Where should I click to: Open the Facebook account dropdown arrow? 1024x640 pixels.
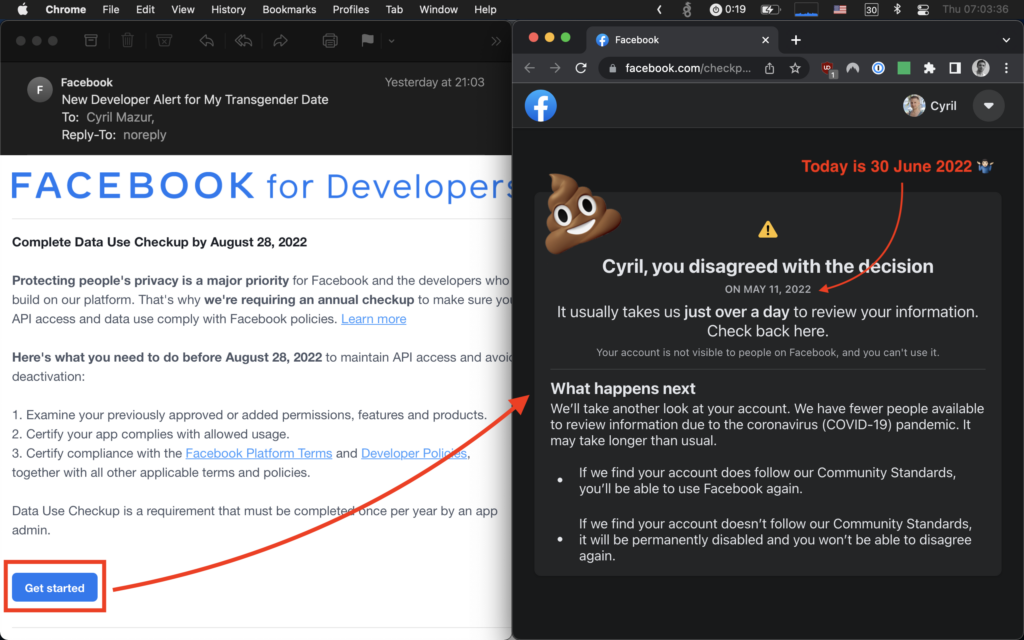[x=989, y=106]
